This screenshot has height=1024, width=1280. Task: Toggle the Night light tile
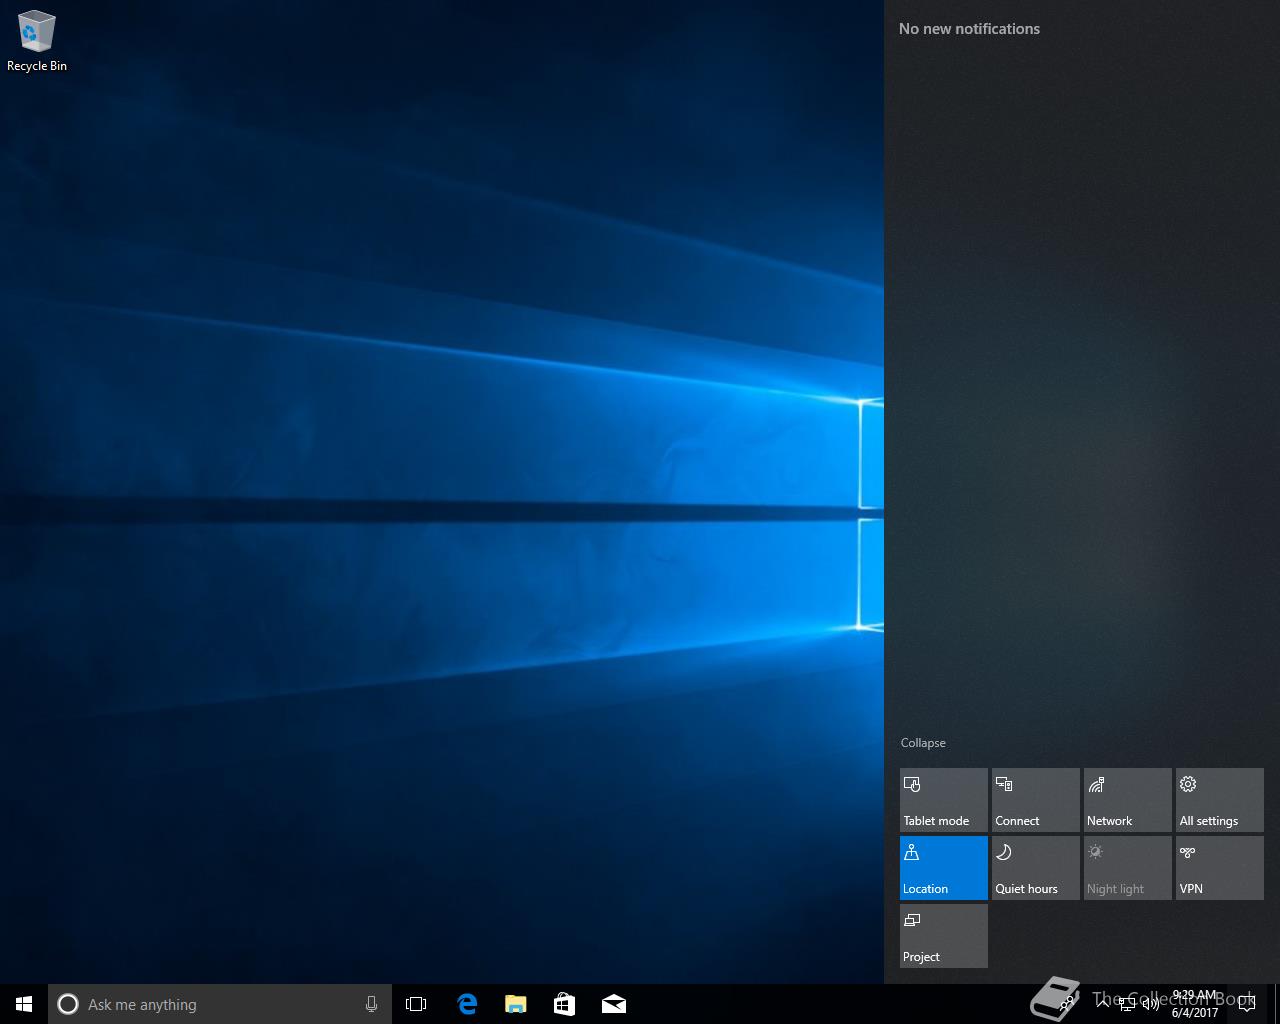click(1127, 868)
